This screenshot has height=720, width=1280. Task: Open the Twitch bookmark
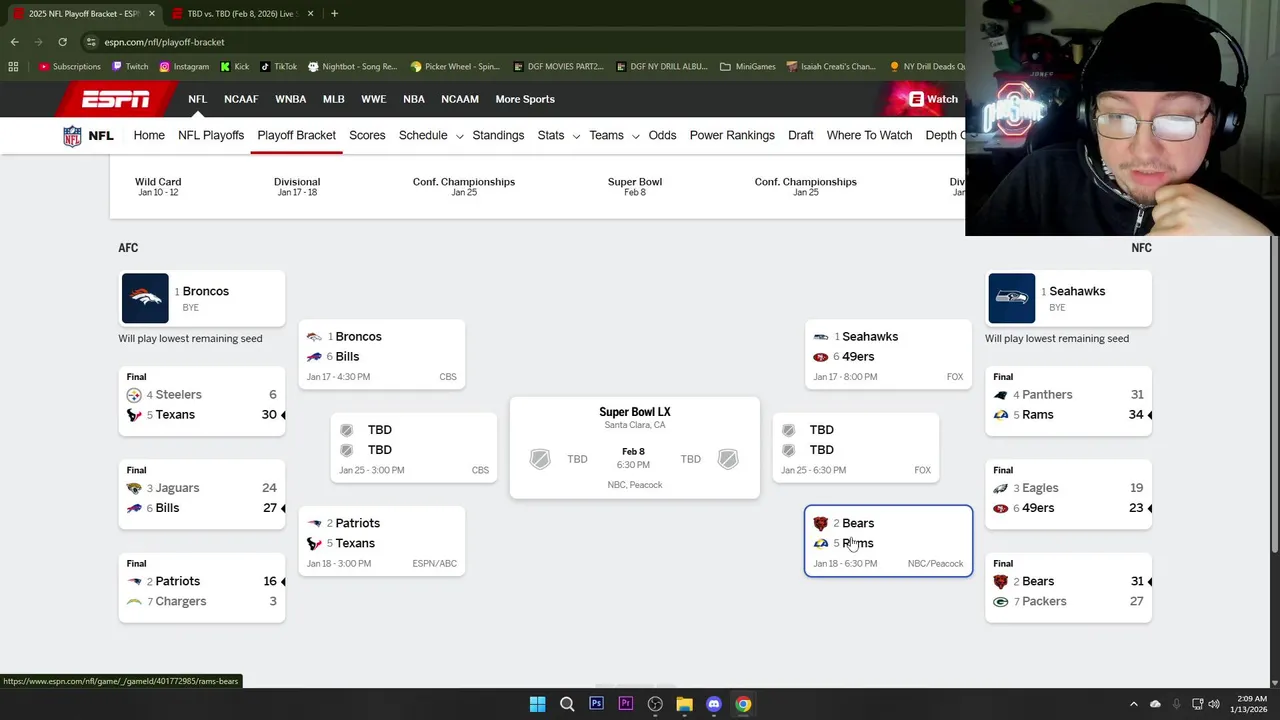(130, 67)
